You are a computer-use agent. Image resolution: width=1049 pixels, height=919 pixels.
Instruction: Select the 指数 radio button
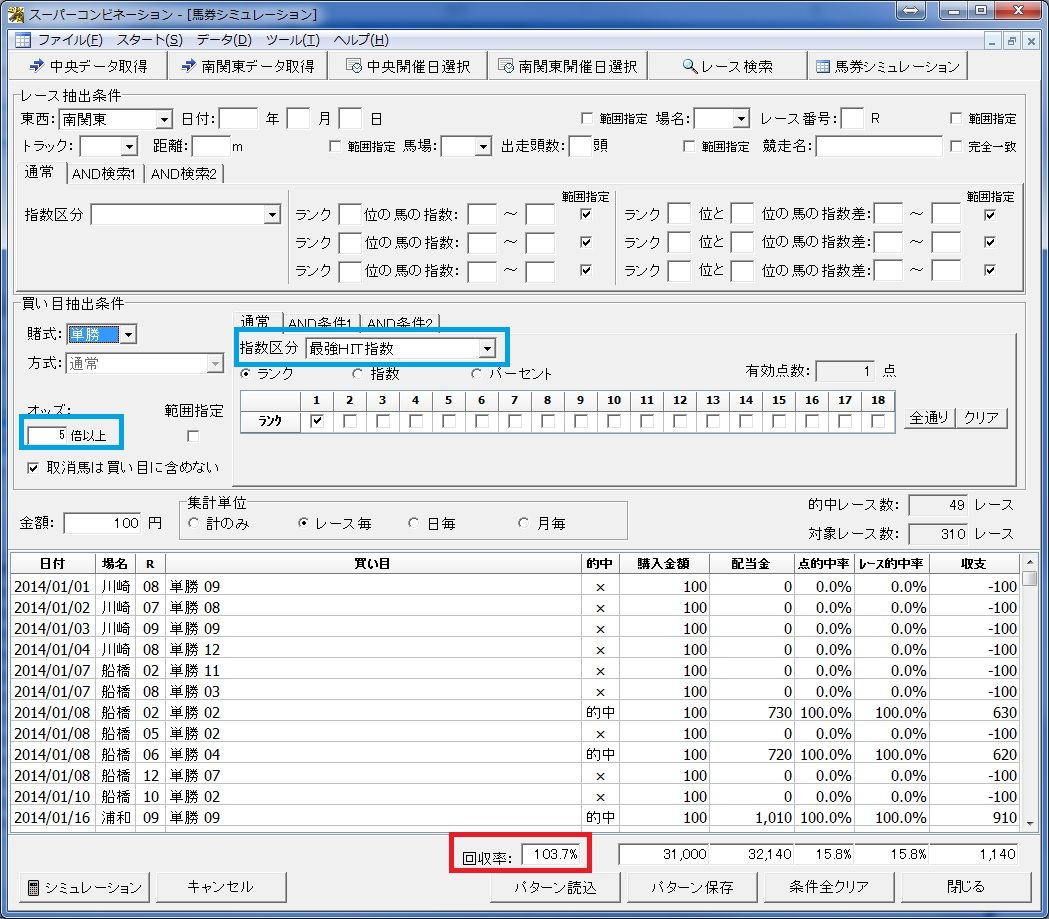pyautogui.click(x=357, y=374)
